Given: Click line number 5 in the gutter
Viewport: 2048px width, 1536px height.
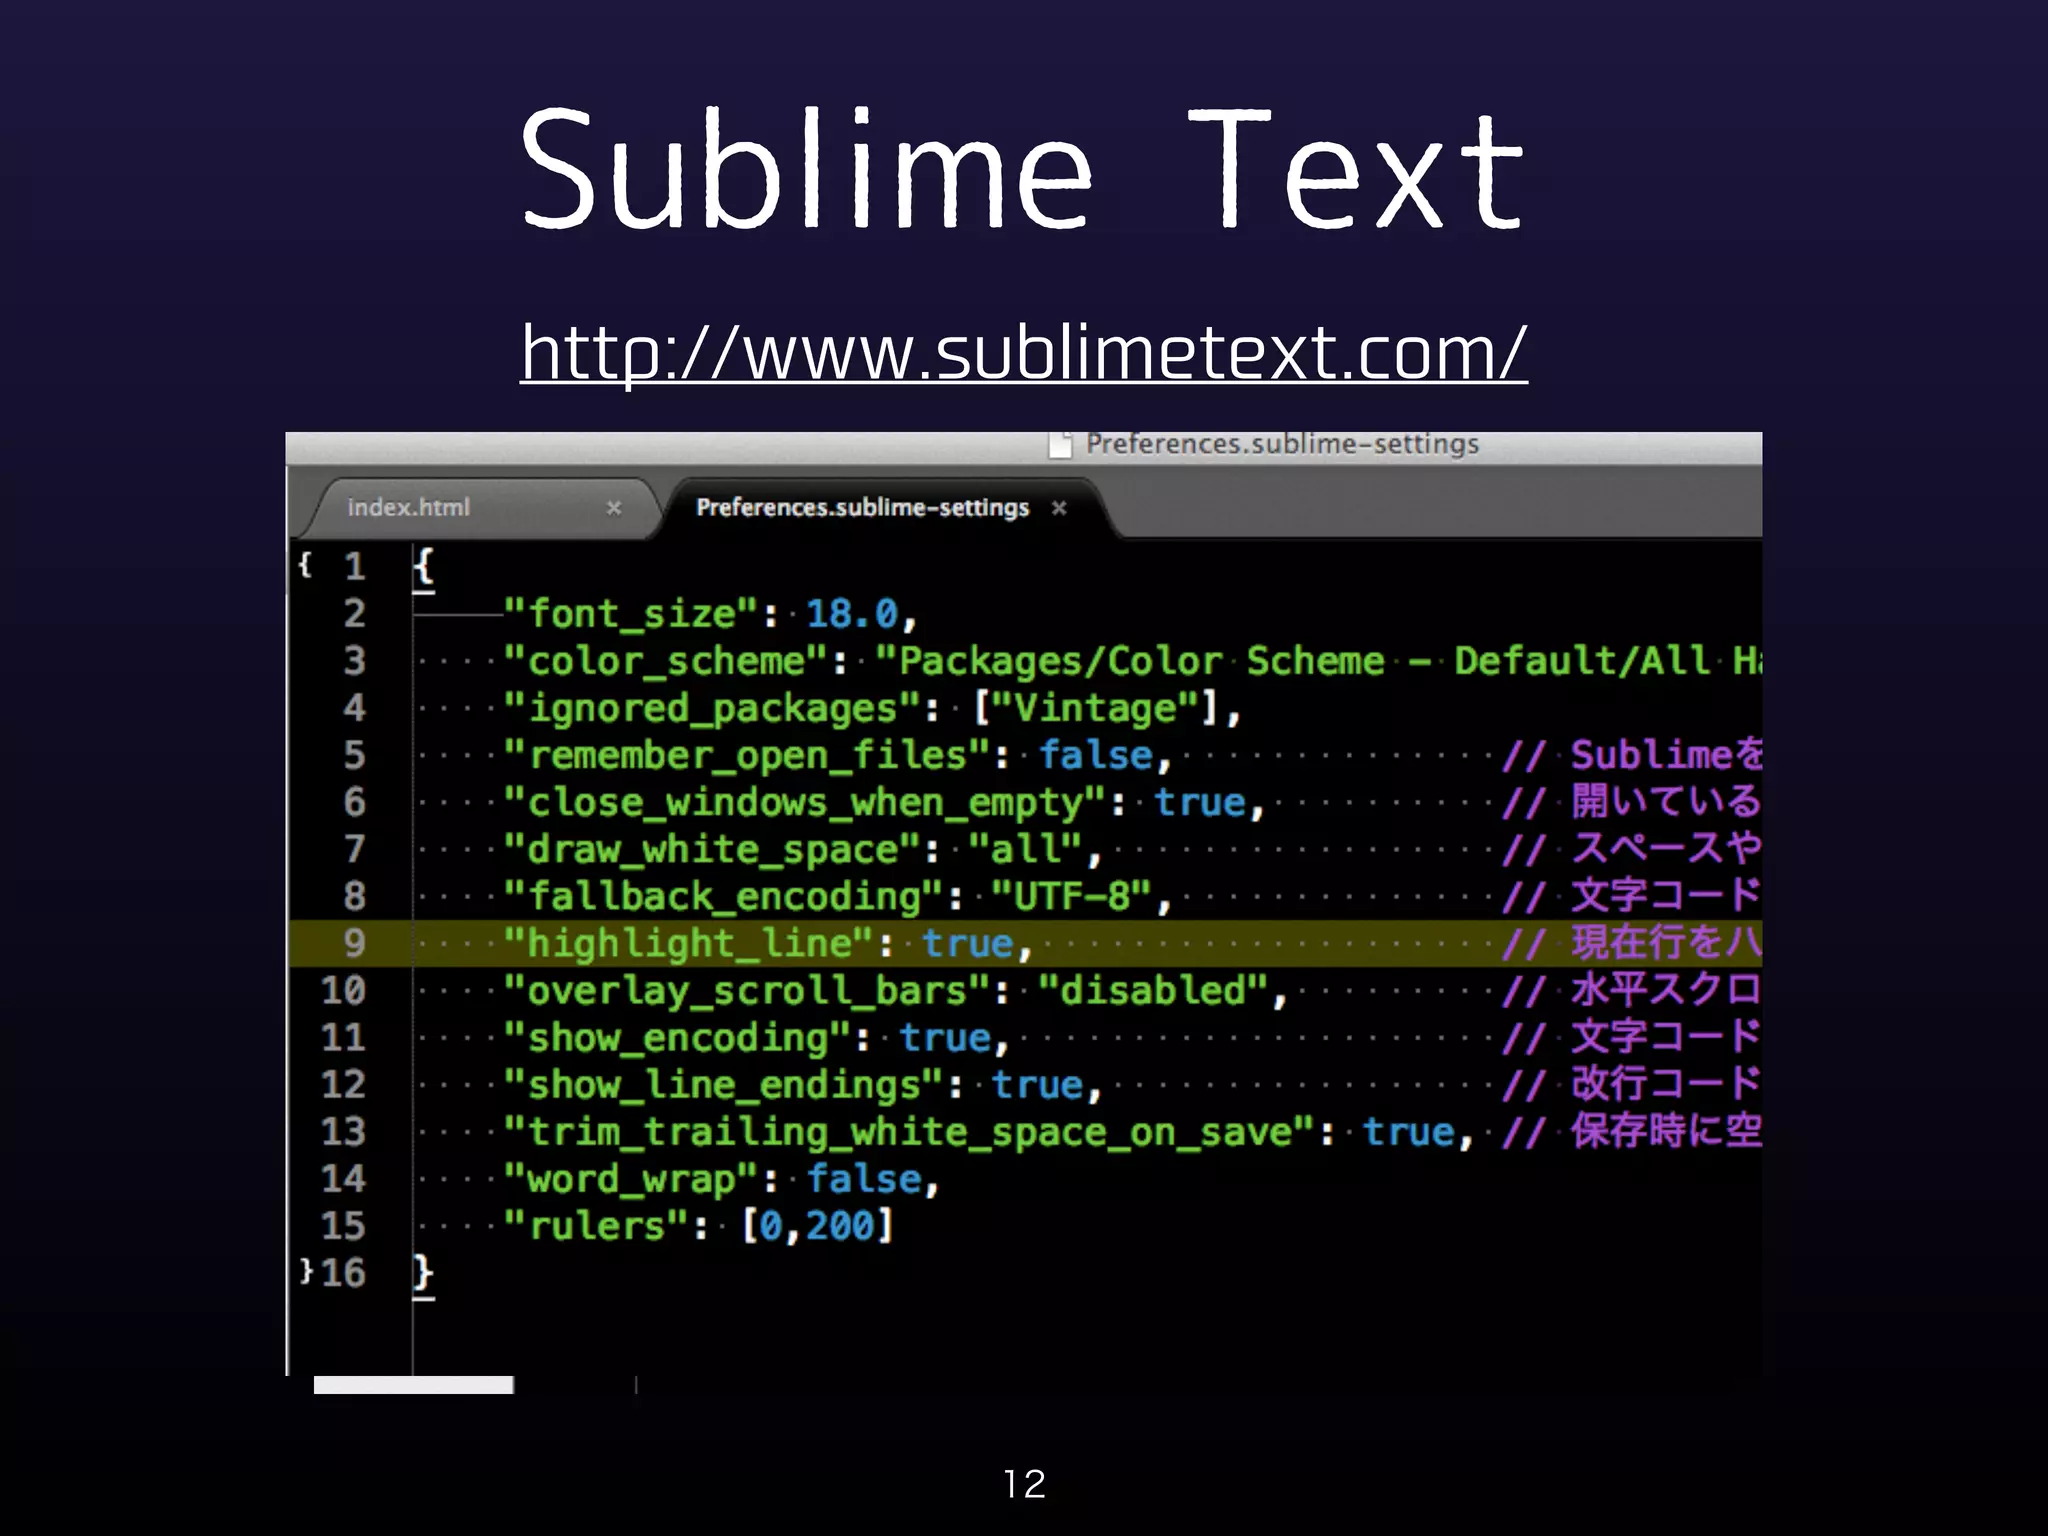Looking at the screenshot, I should pos(354,755).
